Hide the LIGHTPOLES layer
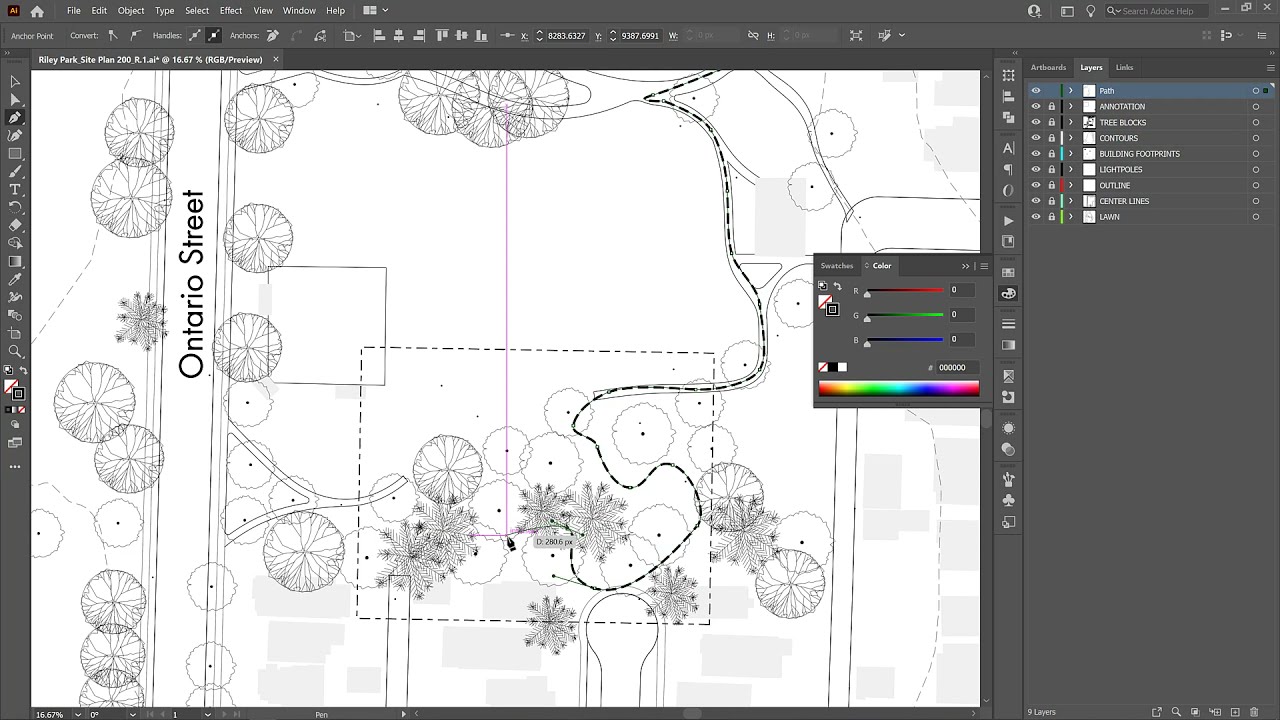Viewport: 1280px width, 720px height. pyautogui.click(x=1036, y=170)
